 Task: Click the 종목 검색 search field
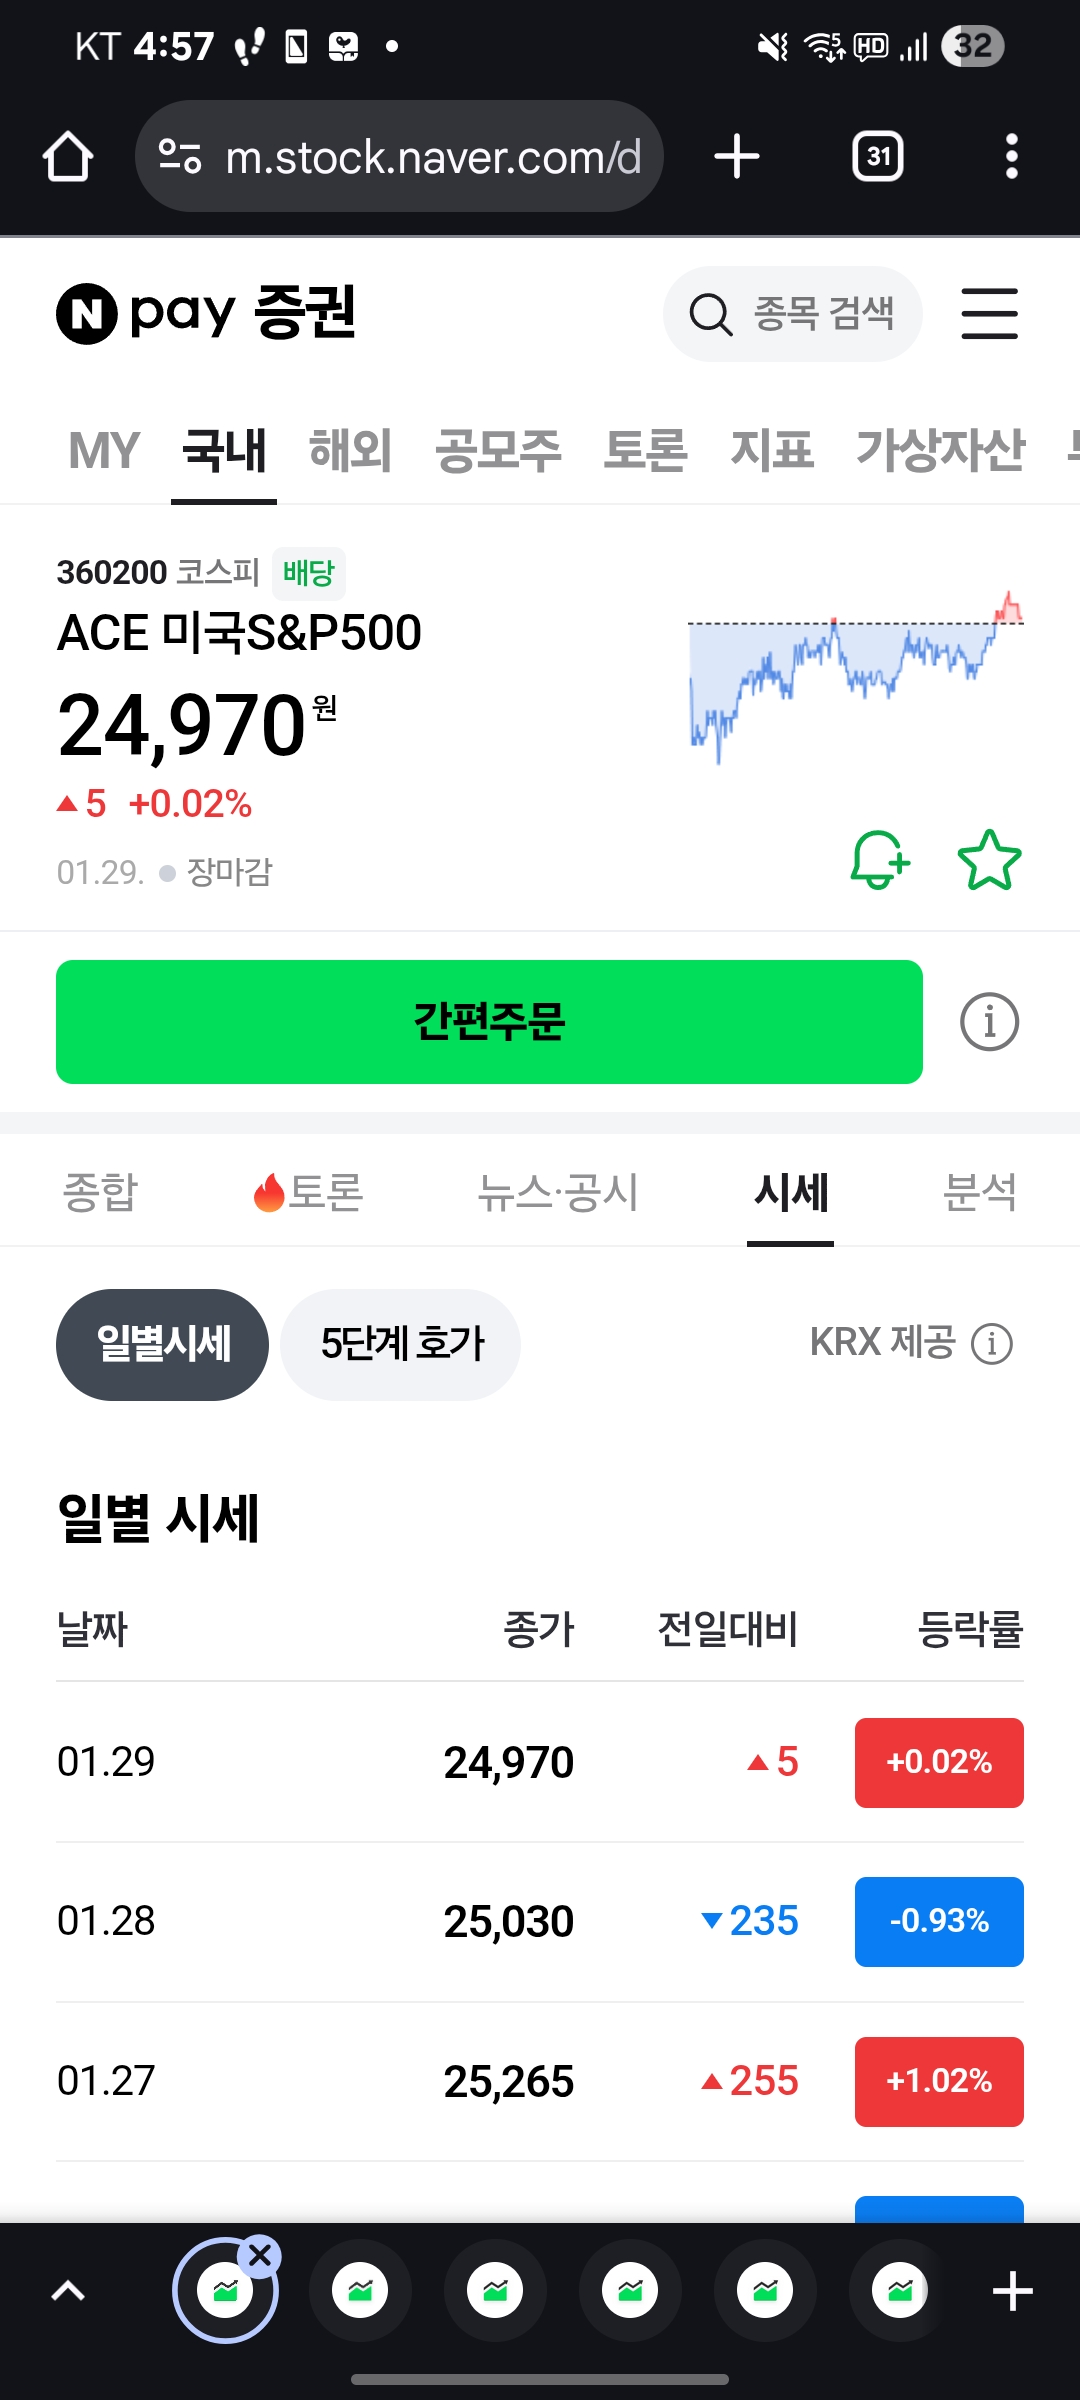(x=792, y=314)
